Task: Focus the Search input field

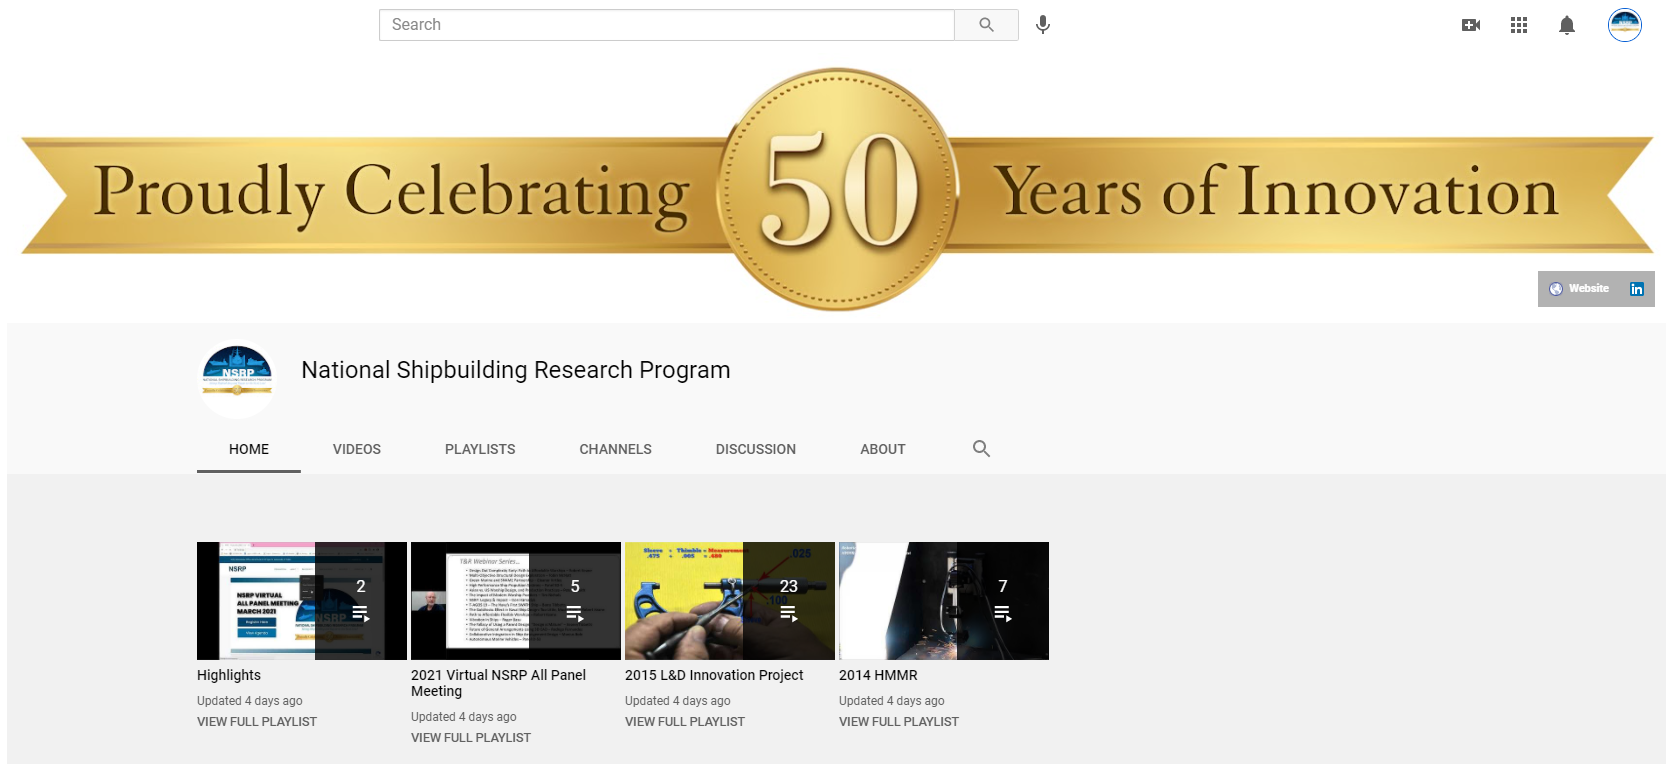Action: pyautogui.click(x=667, y=25)
